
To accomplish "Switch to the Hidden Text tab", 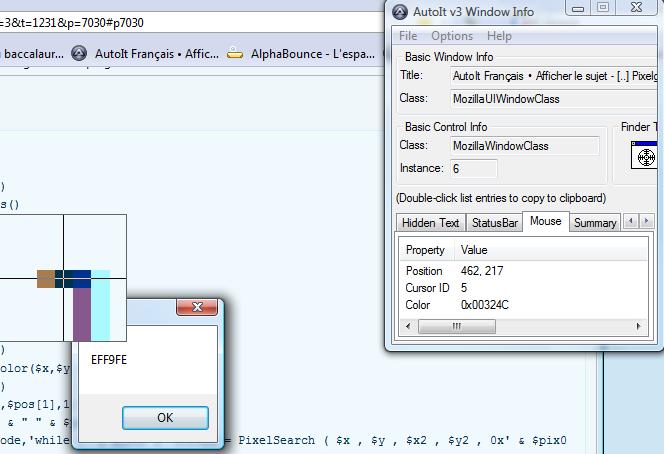I will [430, 223].
